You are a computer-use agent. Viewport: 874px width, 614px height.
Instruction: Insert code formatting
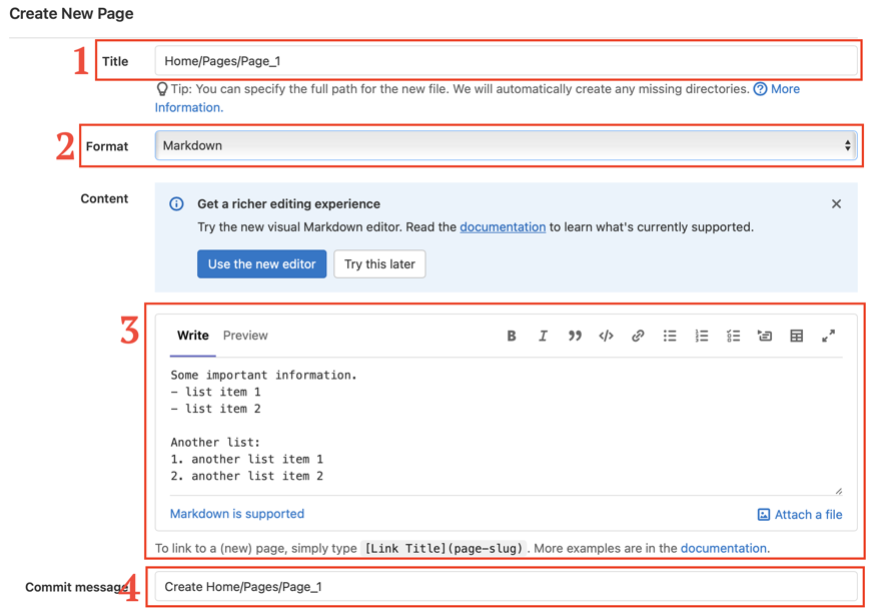[606, 336]
